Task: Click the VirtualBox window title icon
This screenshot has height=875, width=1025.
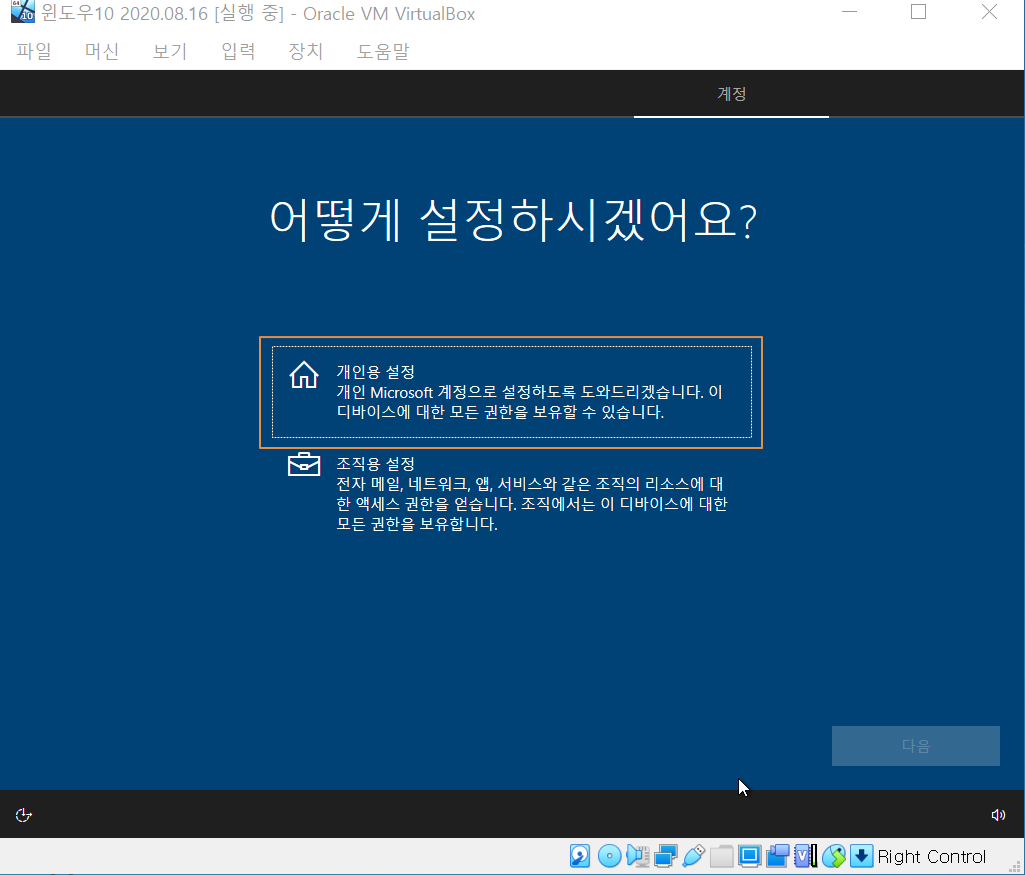Action: (23, 12)
